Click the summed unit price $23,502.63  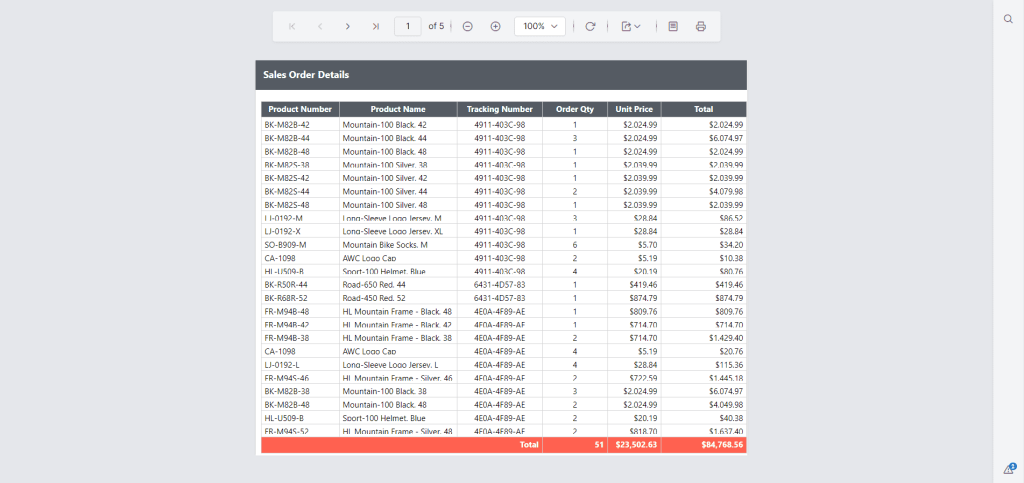(634, 444)
